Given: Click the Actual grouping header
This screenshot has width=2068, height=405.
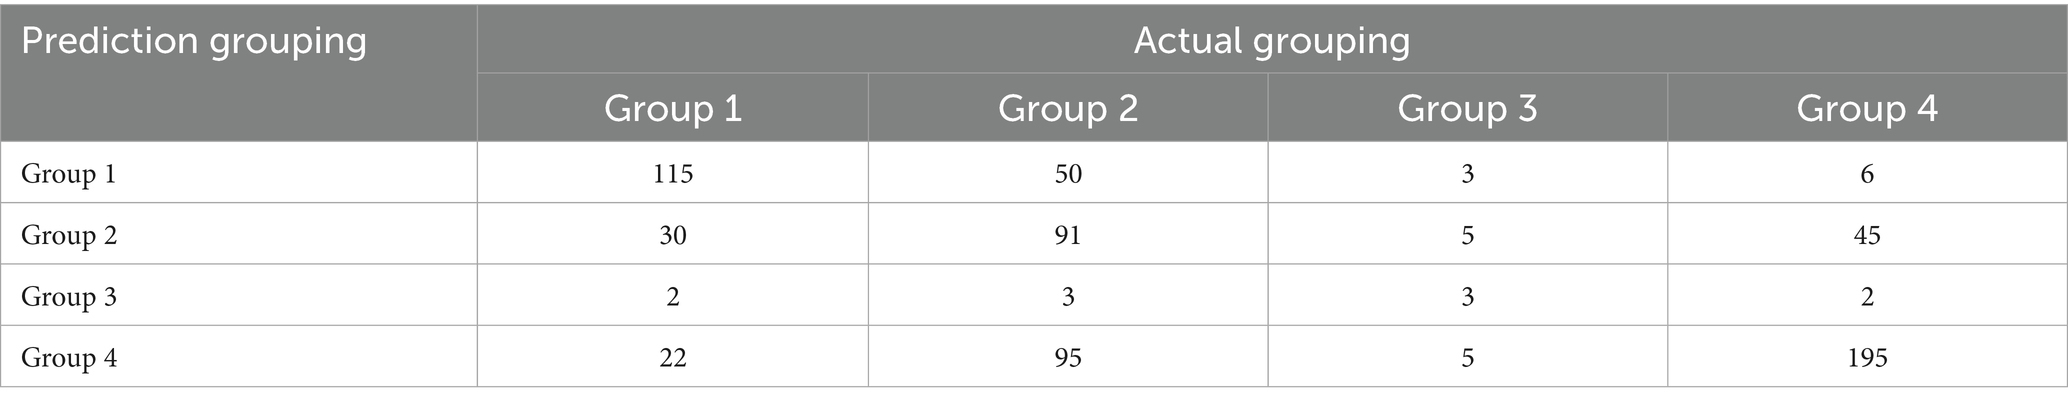Looking at the screenshot, I should (1271, 41).
